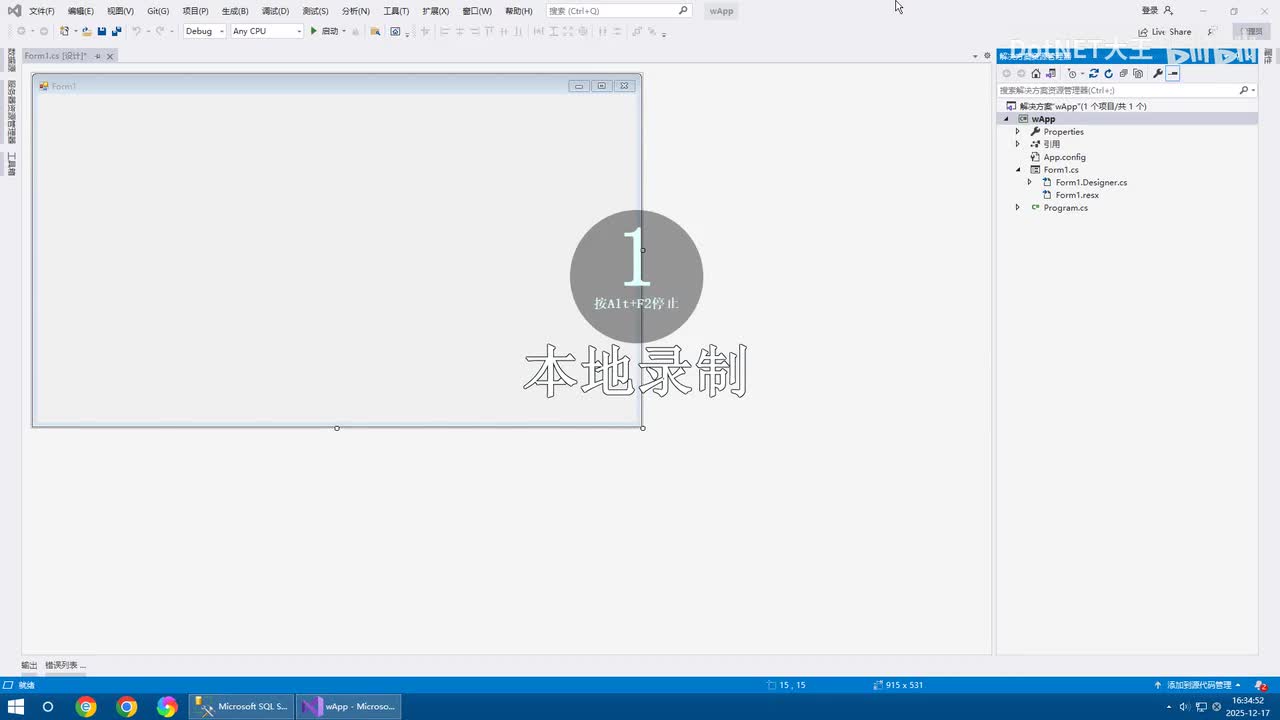The height and width of the screenshot is (720, 1280).
Task: Refresh the Solution Explorer tree
Action: click(1108, 73)
